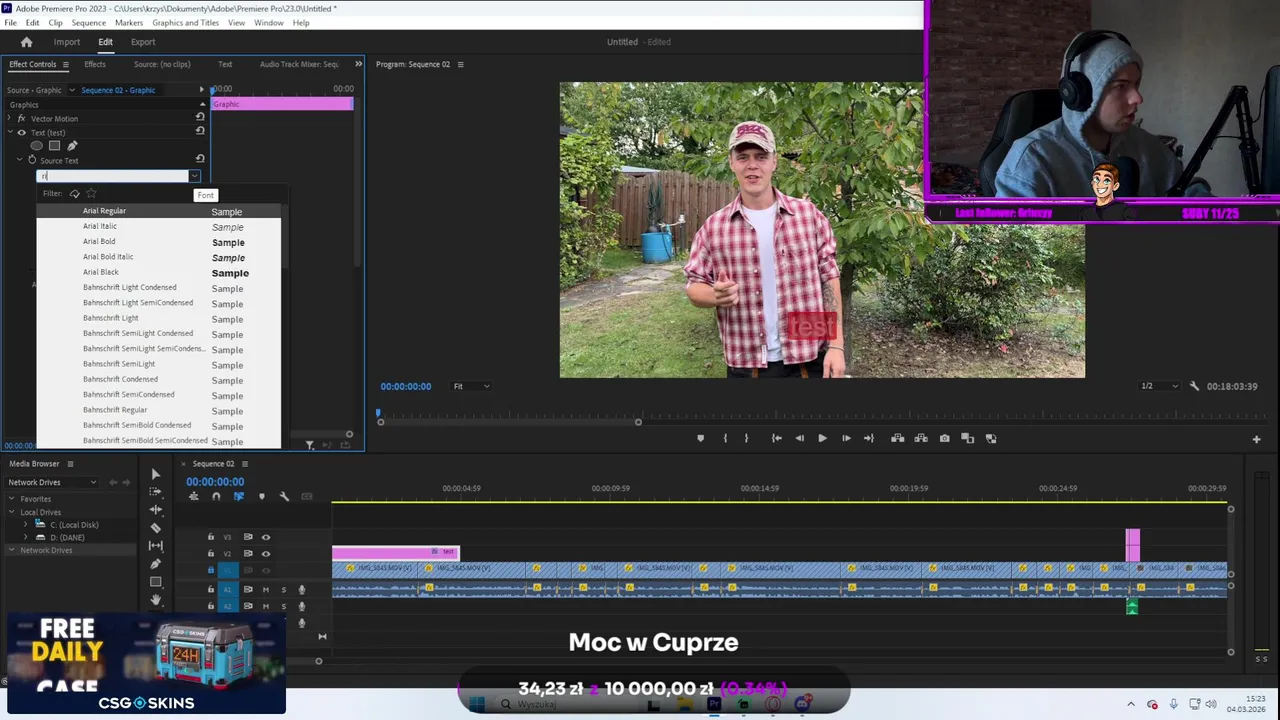Select the Razor tool

coord(155,528)
